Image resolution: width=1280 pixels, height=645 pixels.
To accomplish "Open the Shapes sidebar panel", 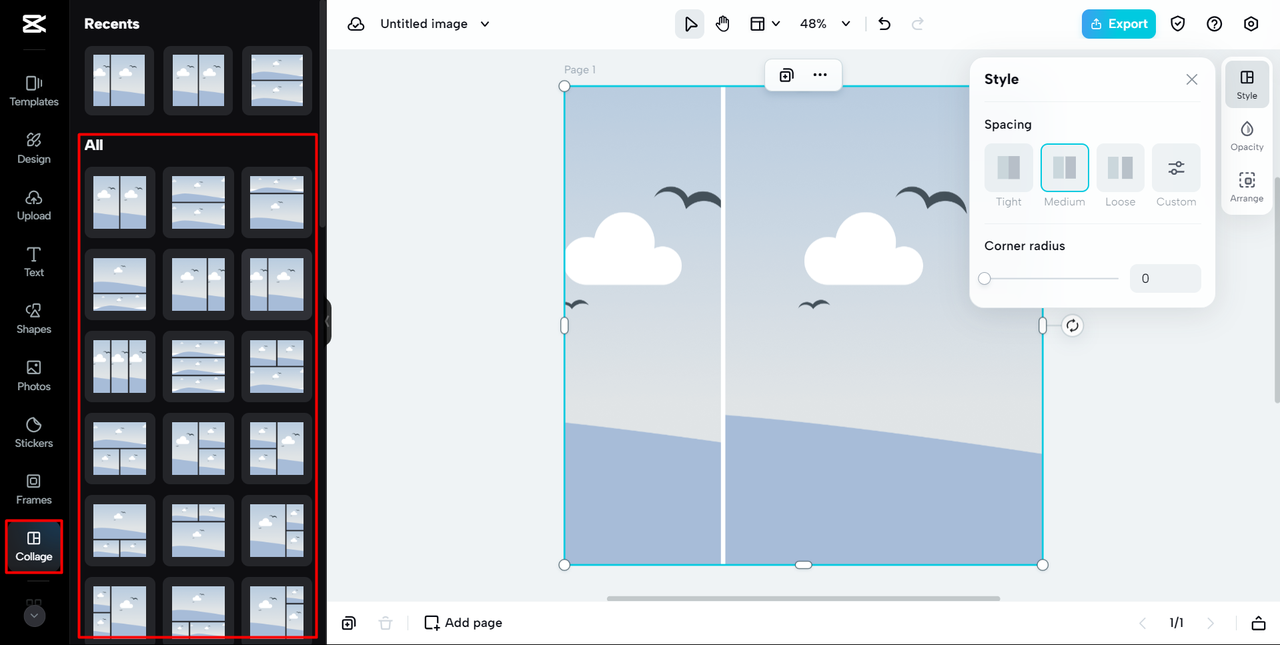I will 34,318.
